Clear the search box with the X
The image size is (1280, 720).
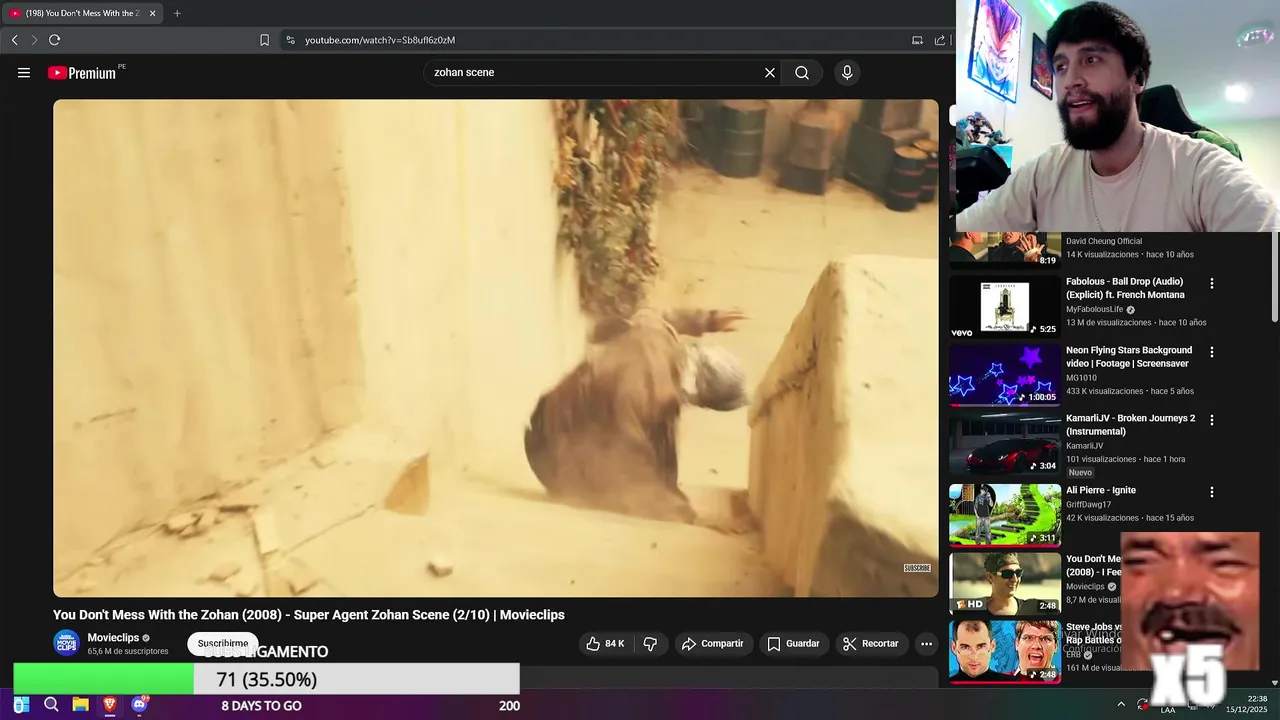[x=770, y=72]
